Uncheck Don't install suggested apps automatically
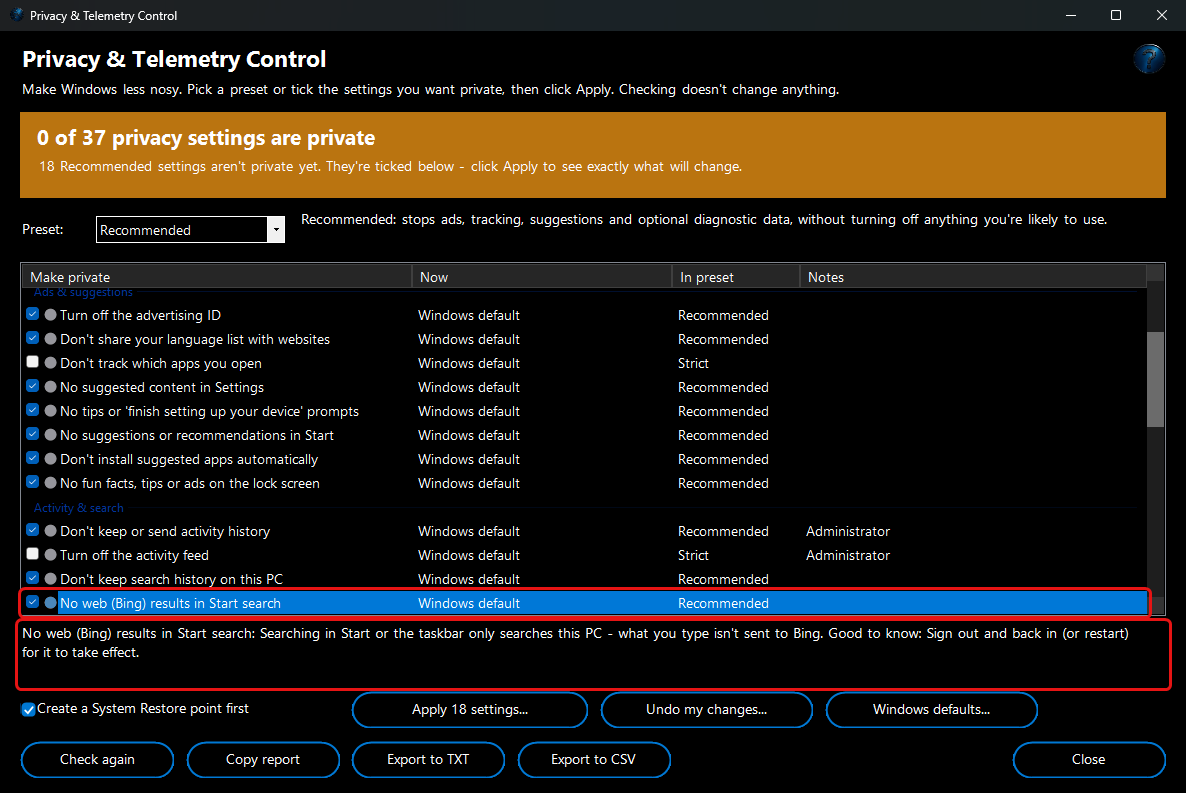1186x793 pixels. (33, 458)
